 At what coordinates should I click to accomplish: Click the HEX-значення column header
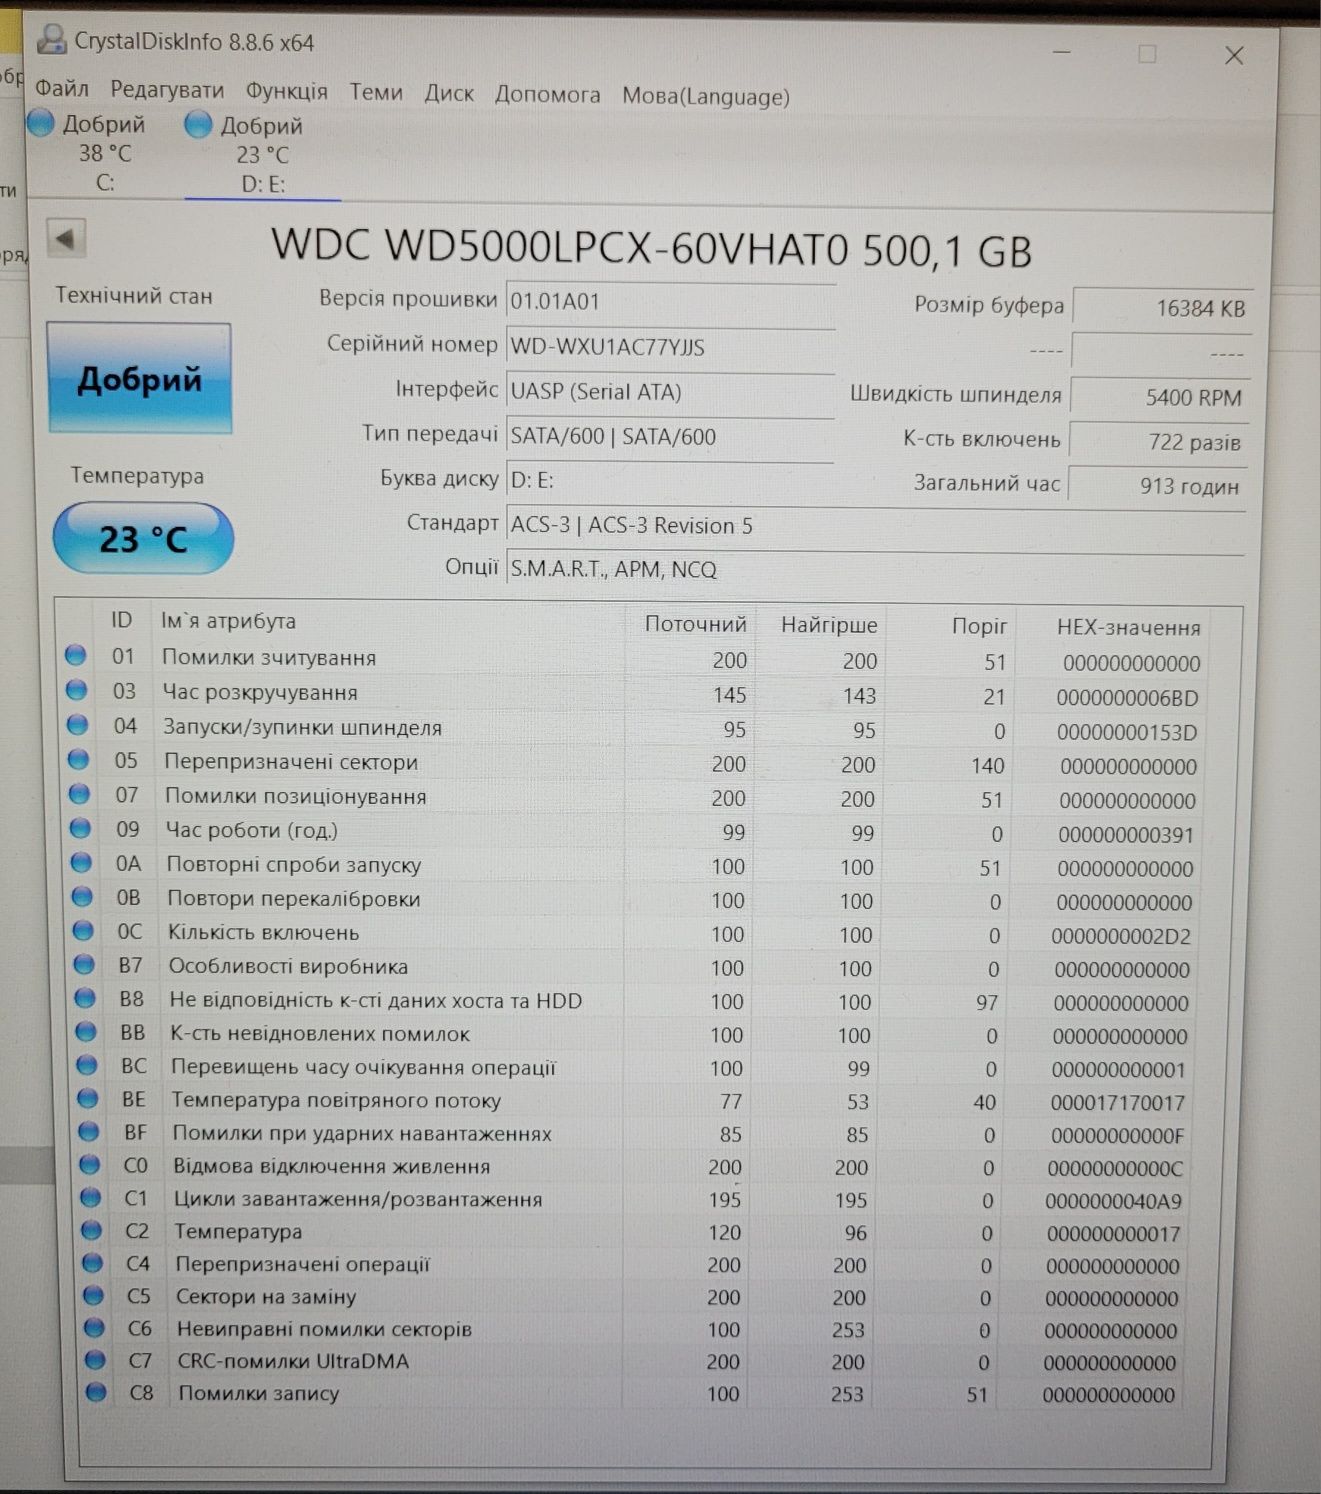pyautogui.click(x=1128, y=627)
